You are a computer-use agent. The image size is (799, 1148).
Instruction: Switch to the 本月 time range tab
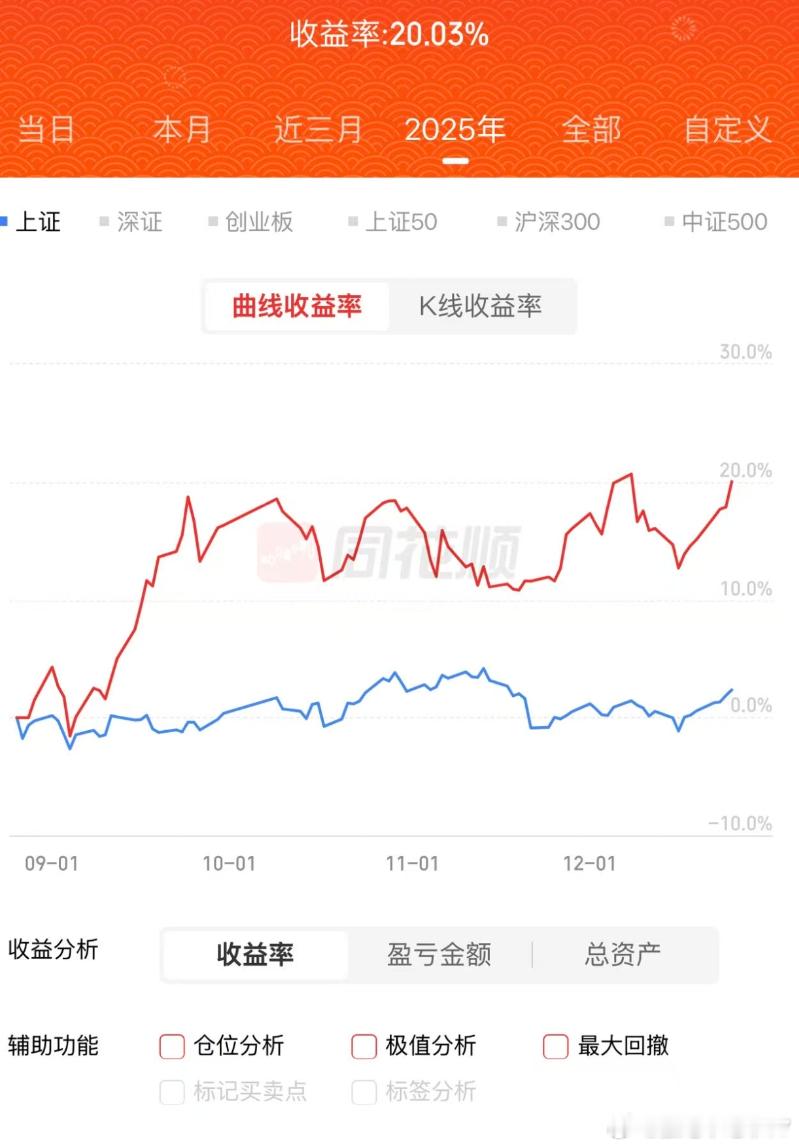pyautogui.click(x=181, y=130)
